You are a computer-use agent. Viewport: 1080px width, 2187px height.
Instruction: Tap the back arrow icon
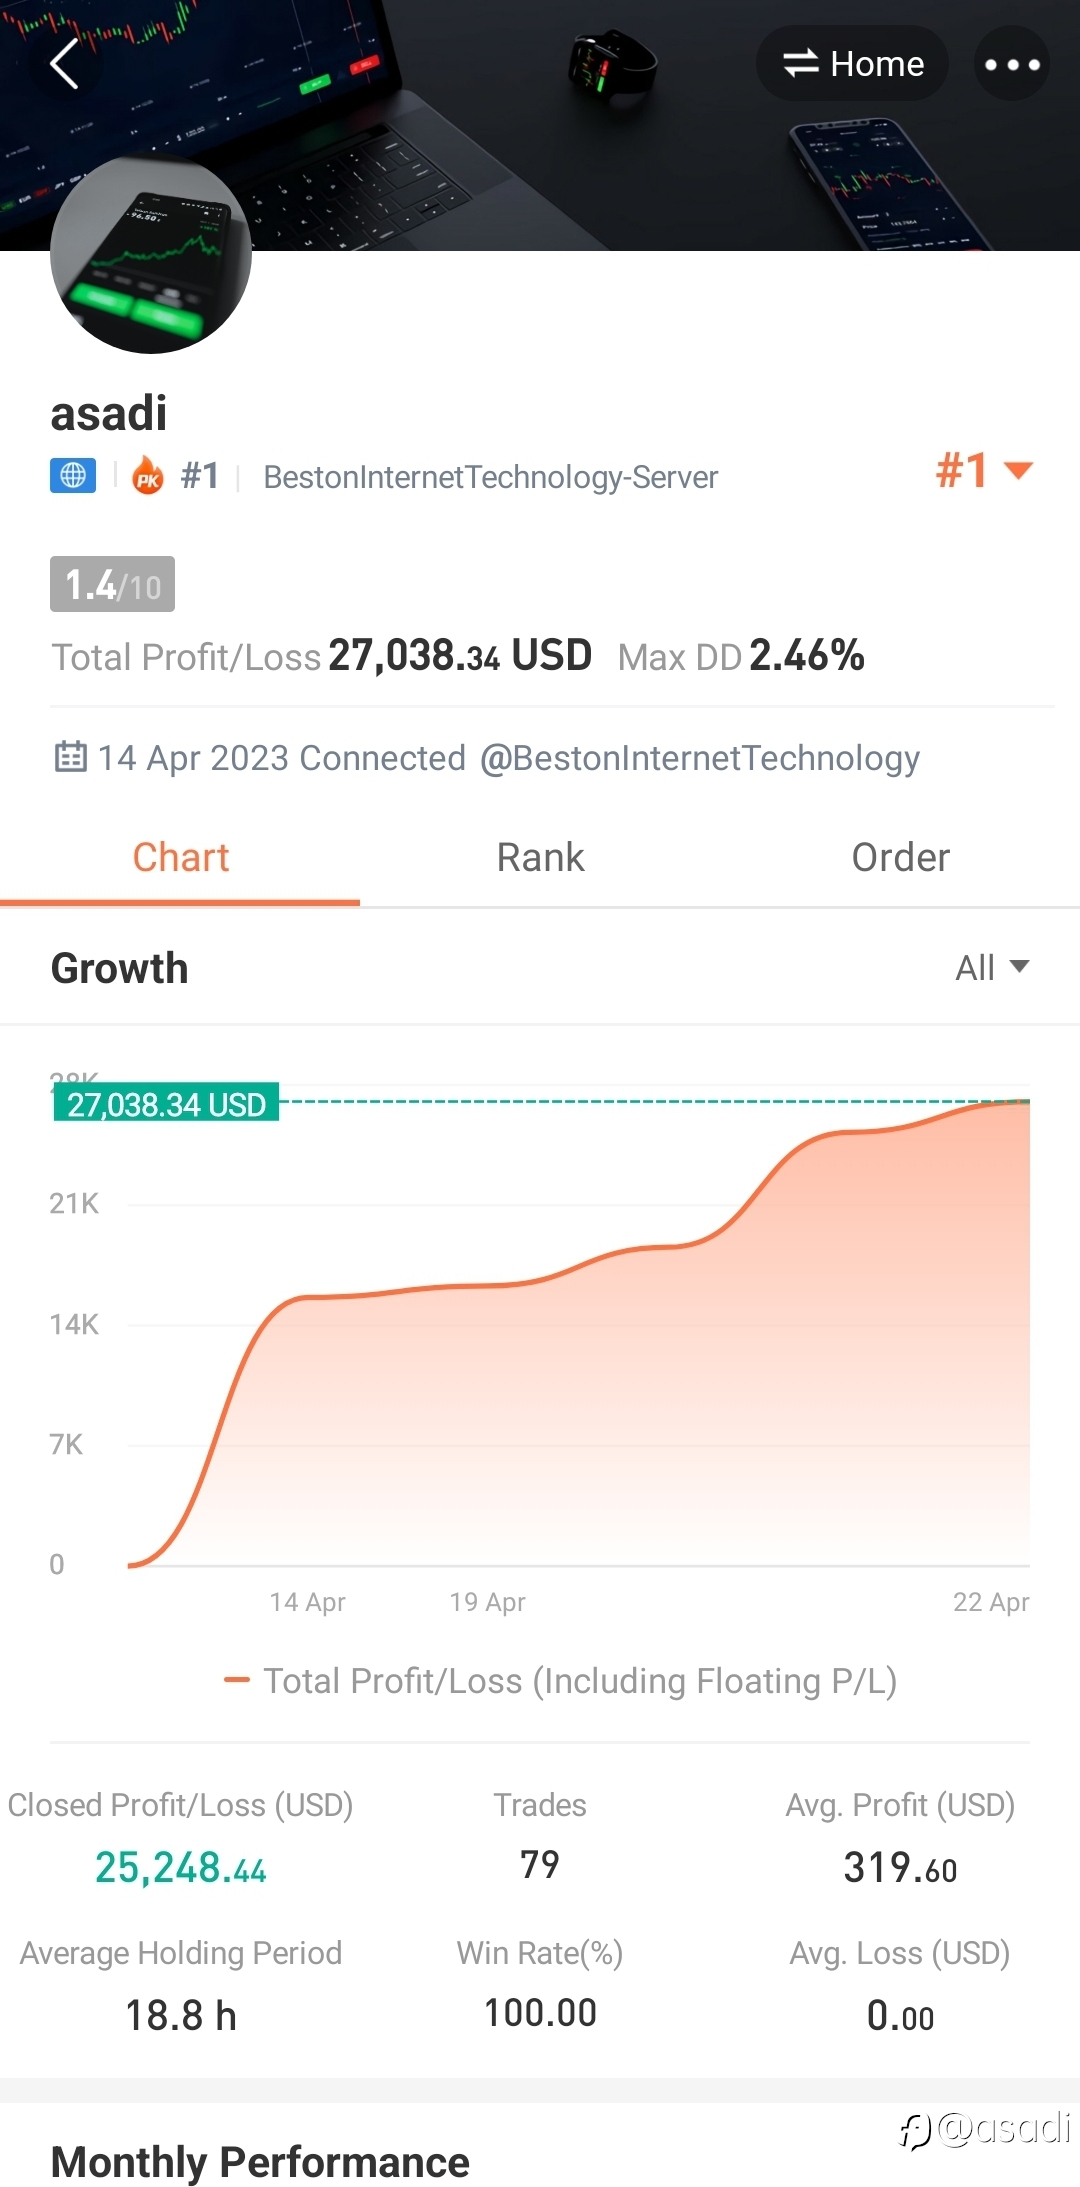click(65, 65)
